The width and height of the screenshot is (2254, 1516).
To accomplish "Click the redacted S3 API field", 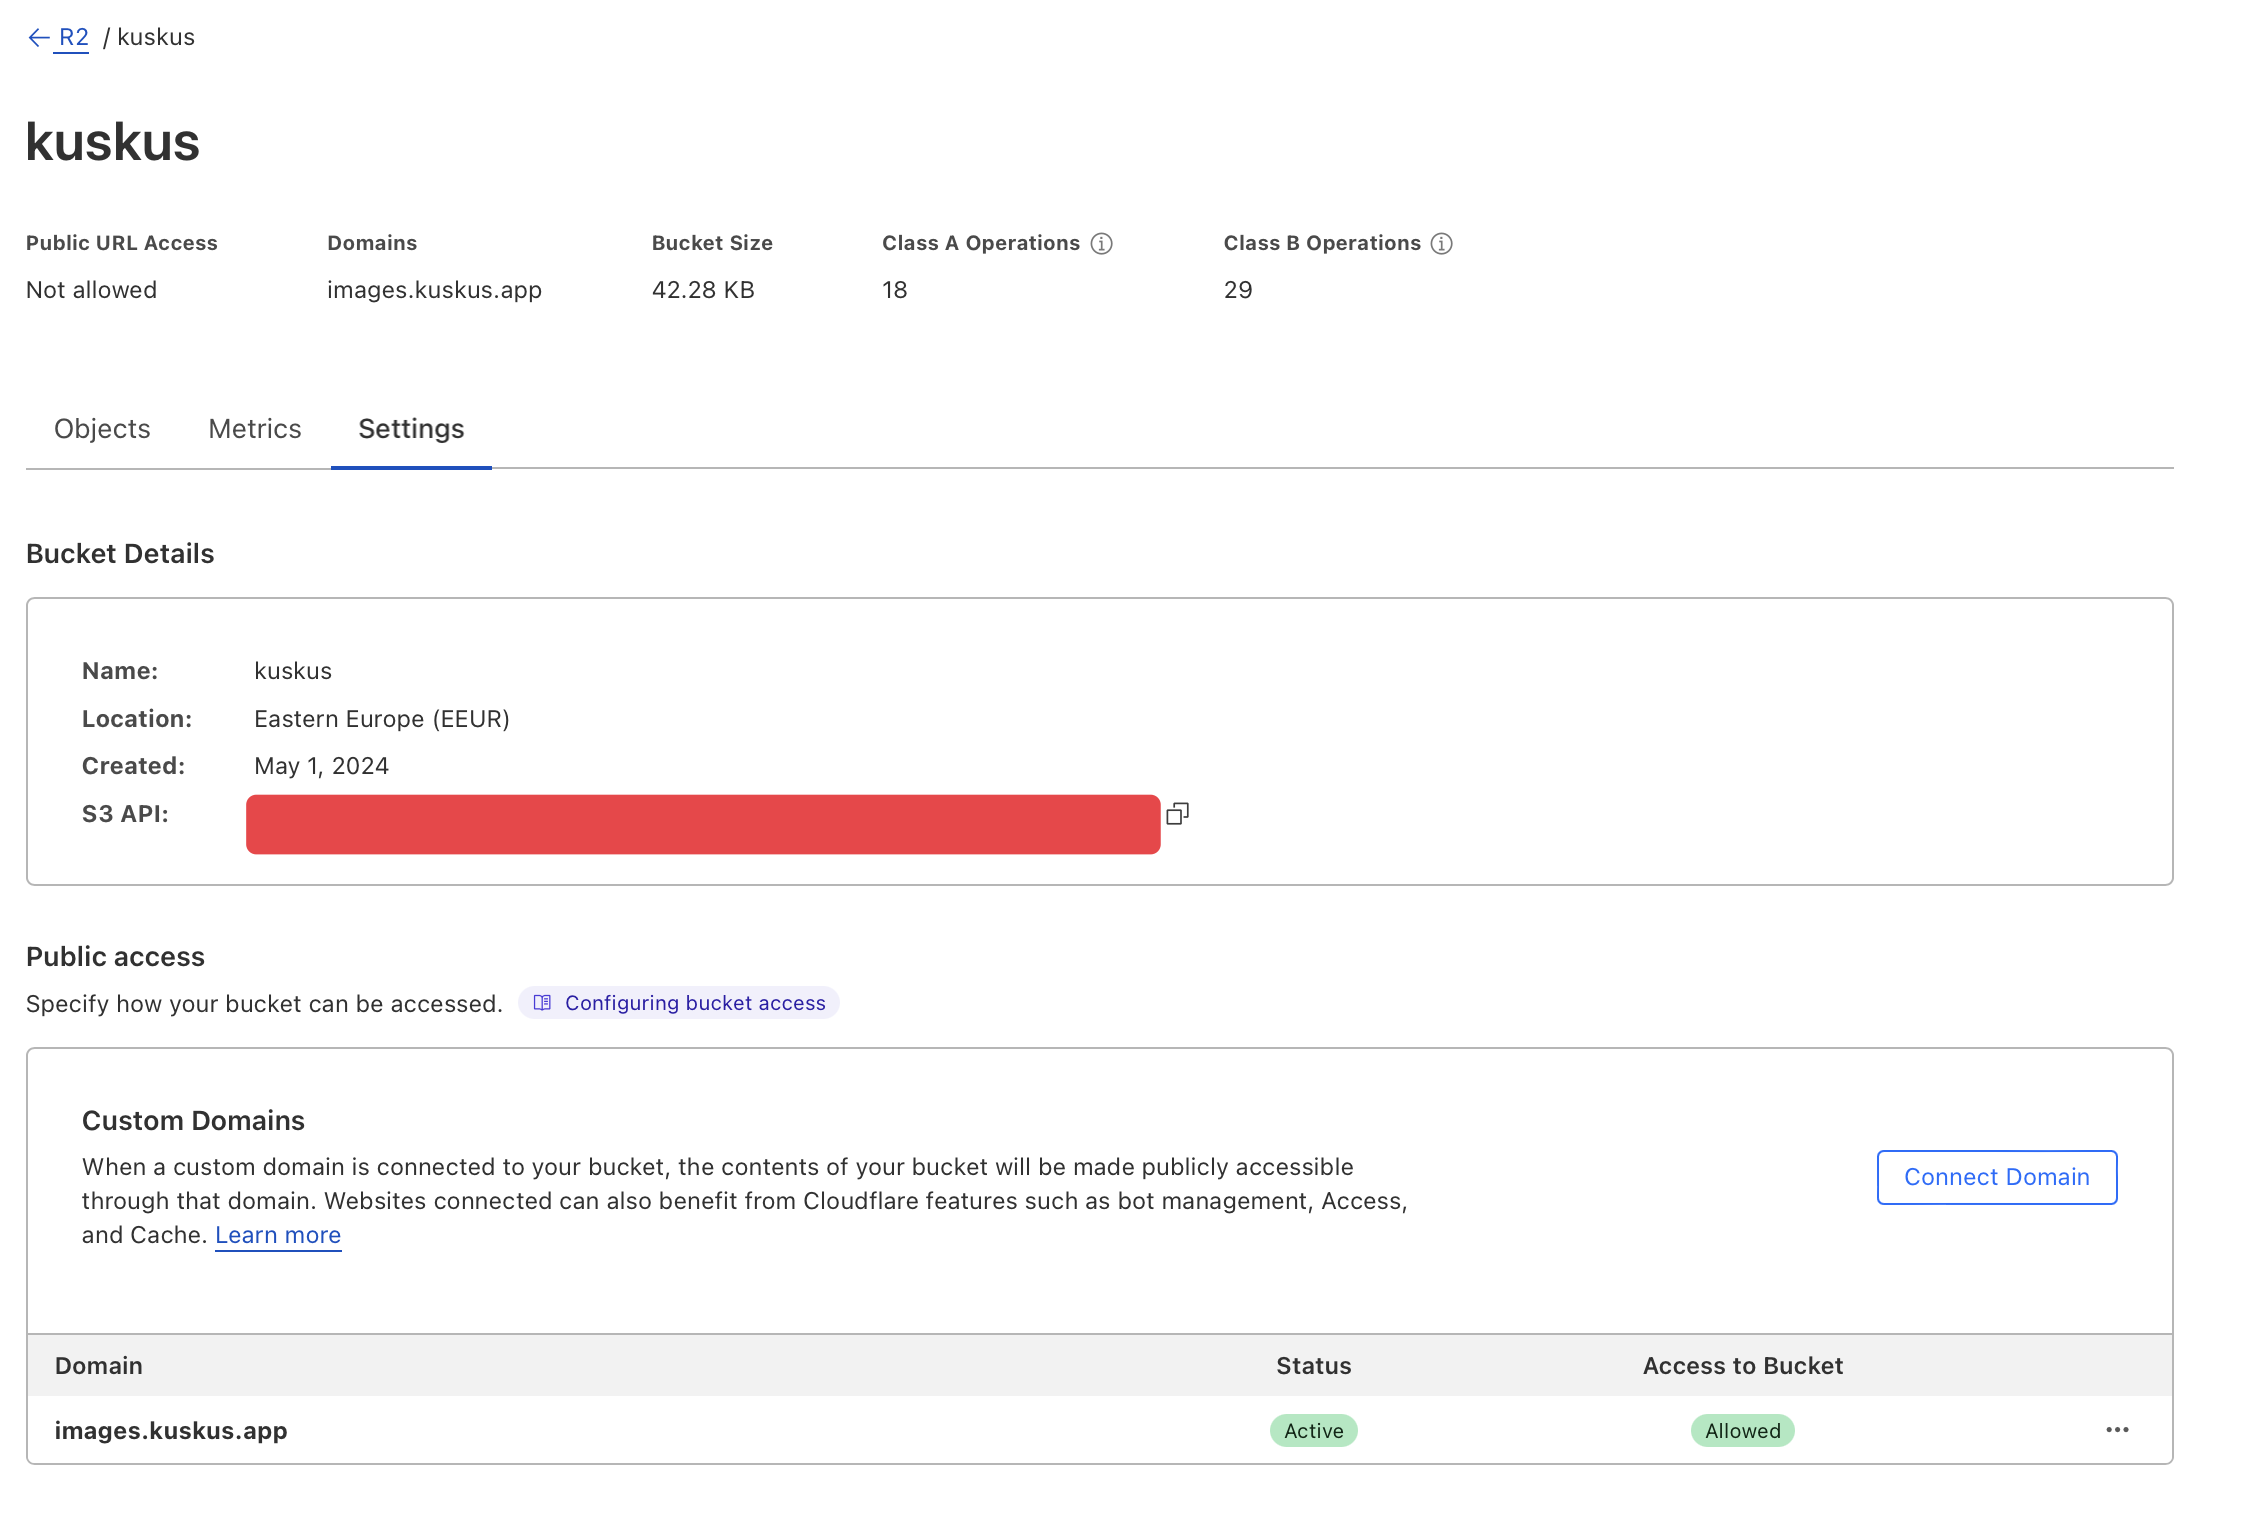I will pos(703,824).
